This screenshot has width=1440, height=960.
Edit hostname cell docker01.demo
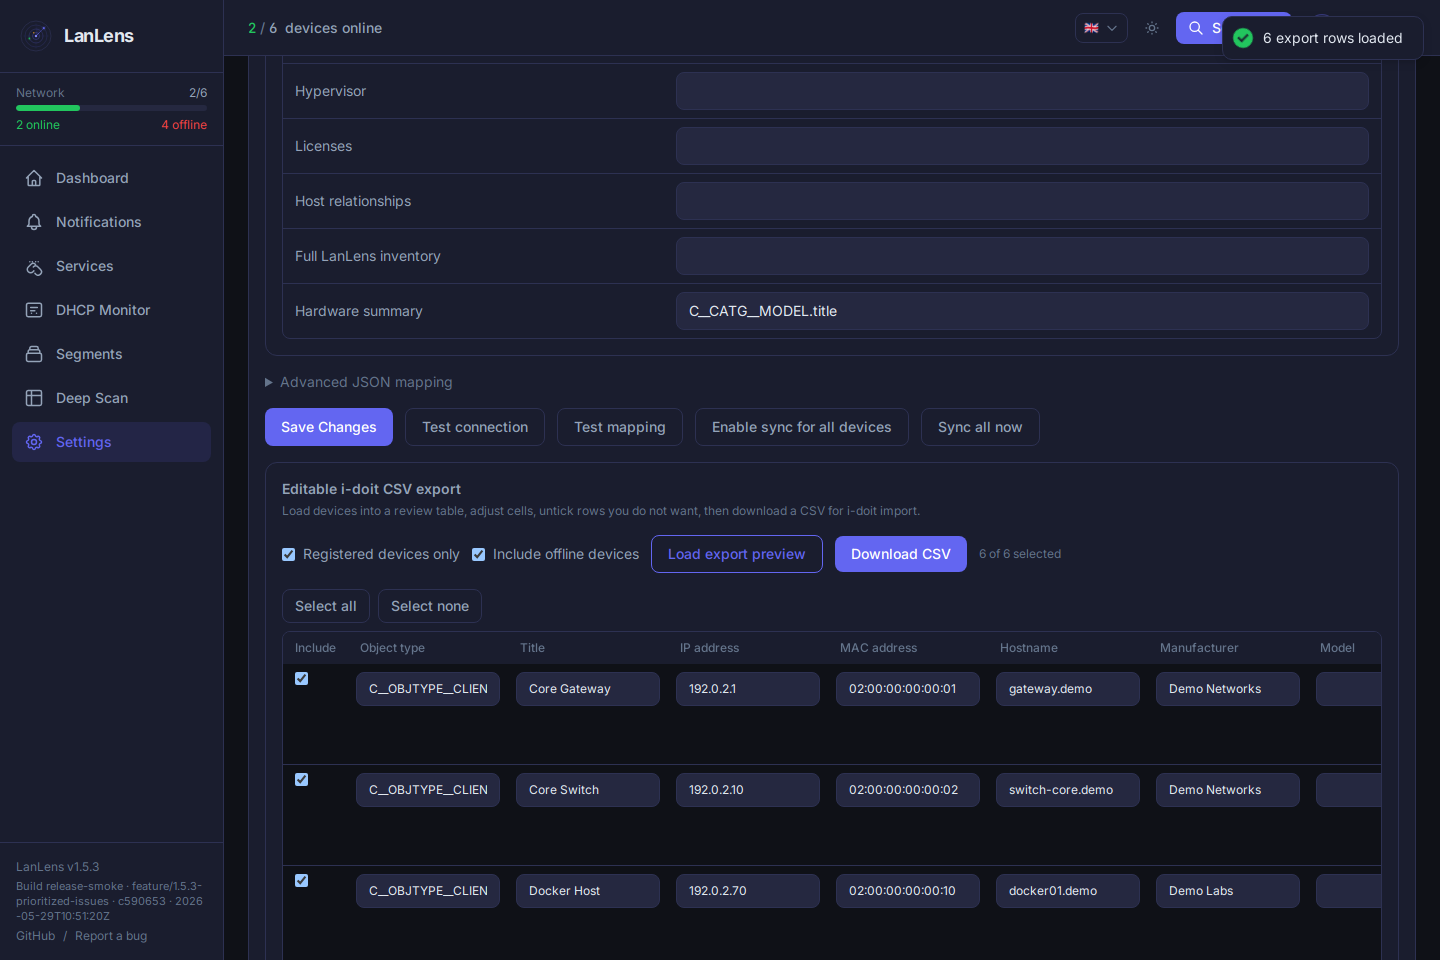tap(1068, 891)
